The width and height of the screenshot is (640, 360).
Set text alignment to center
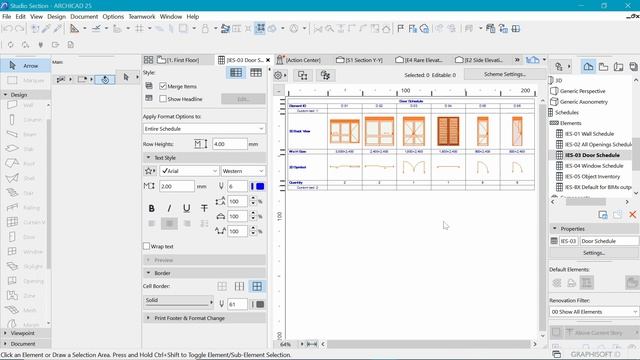[169, 223]
